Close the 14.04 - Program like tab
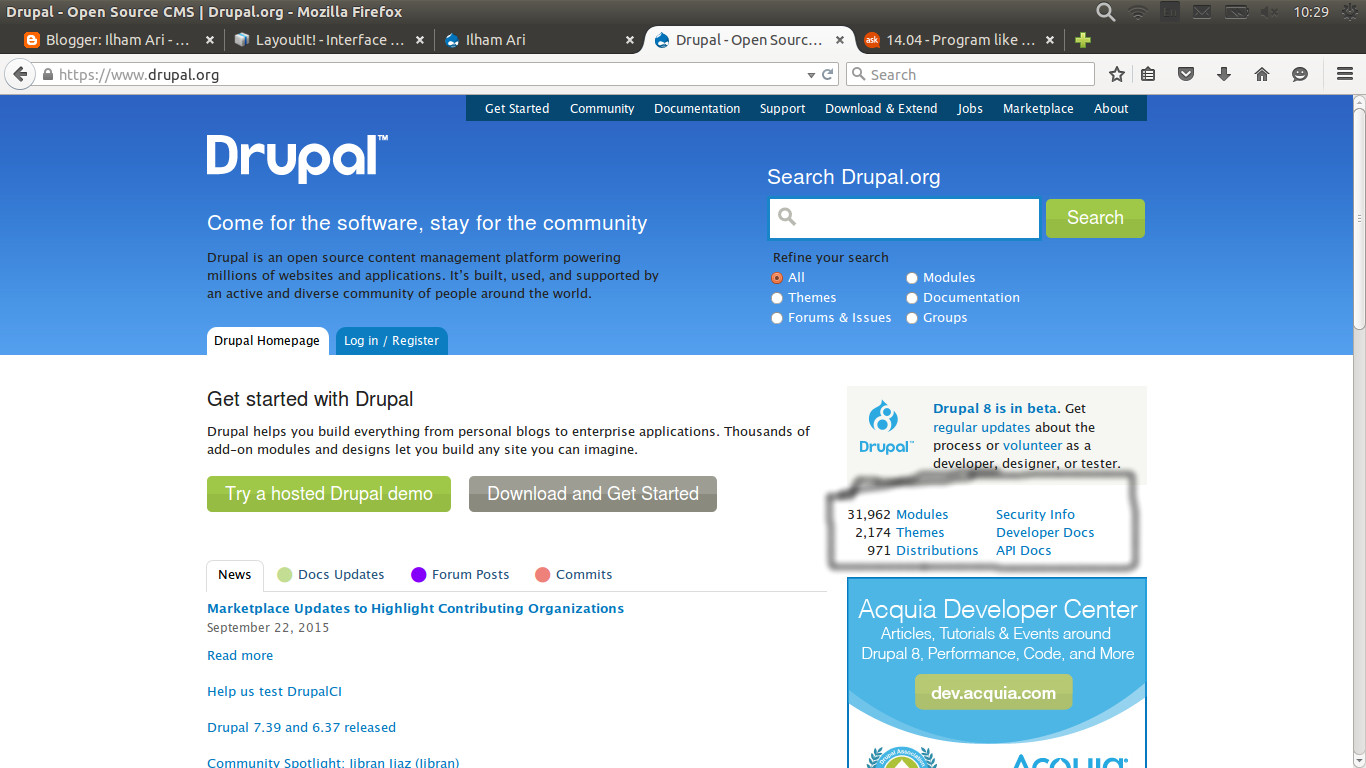The width and height of the screenshot is (1366, 768). point(1050,40)
